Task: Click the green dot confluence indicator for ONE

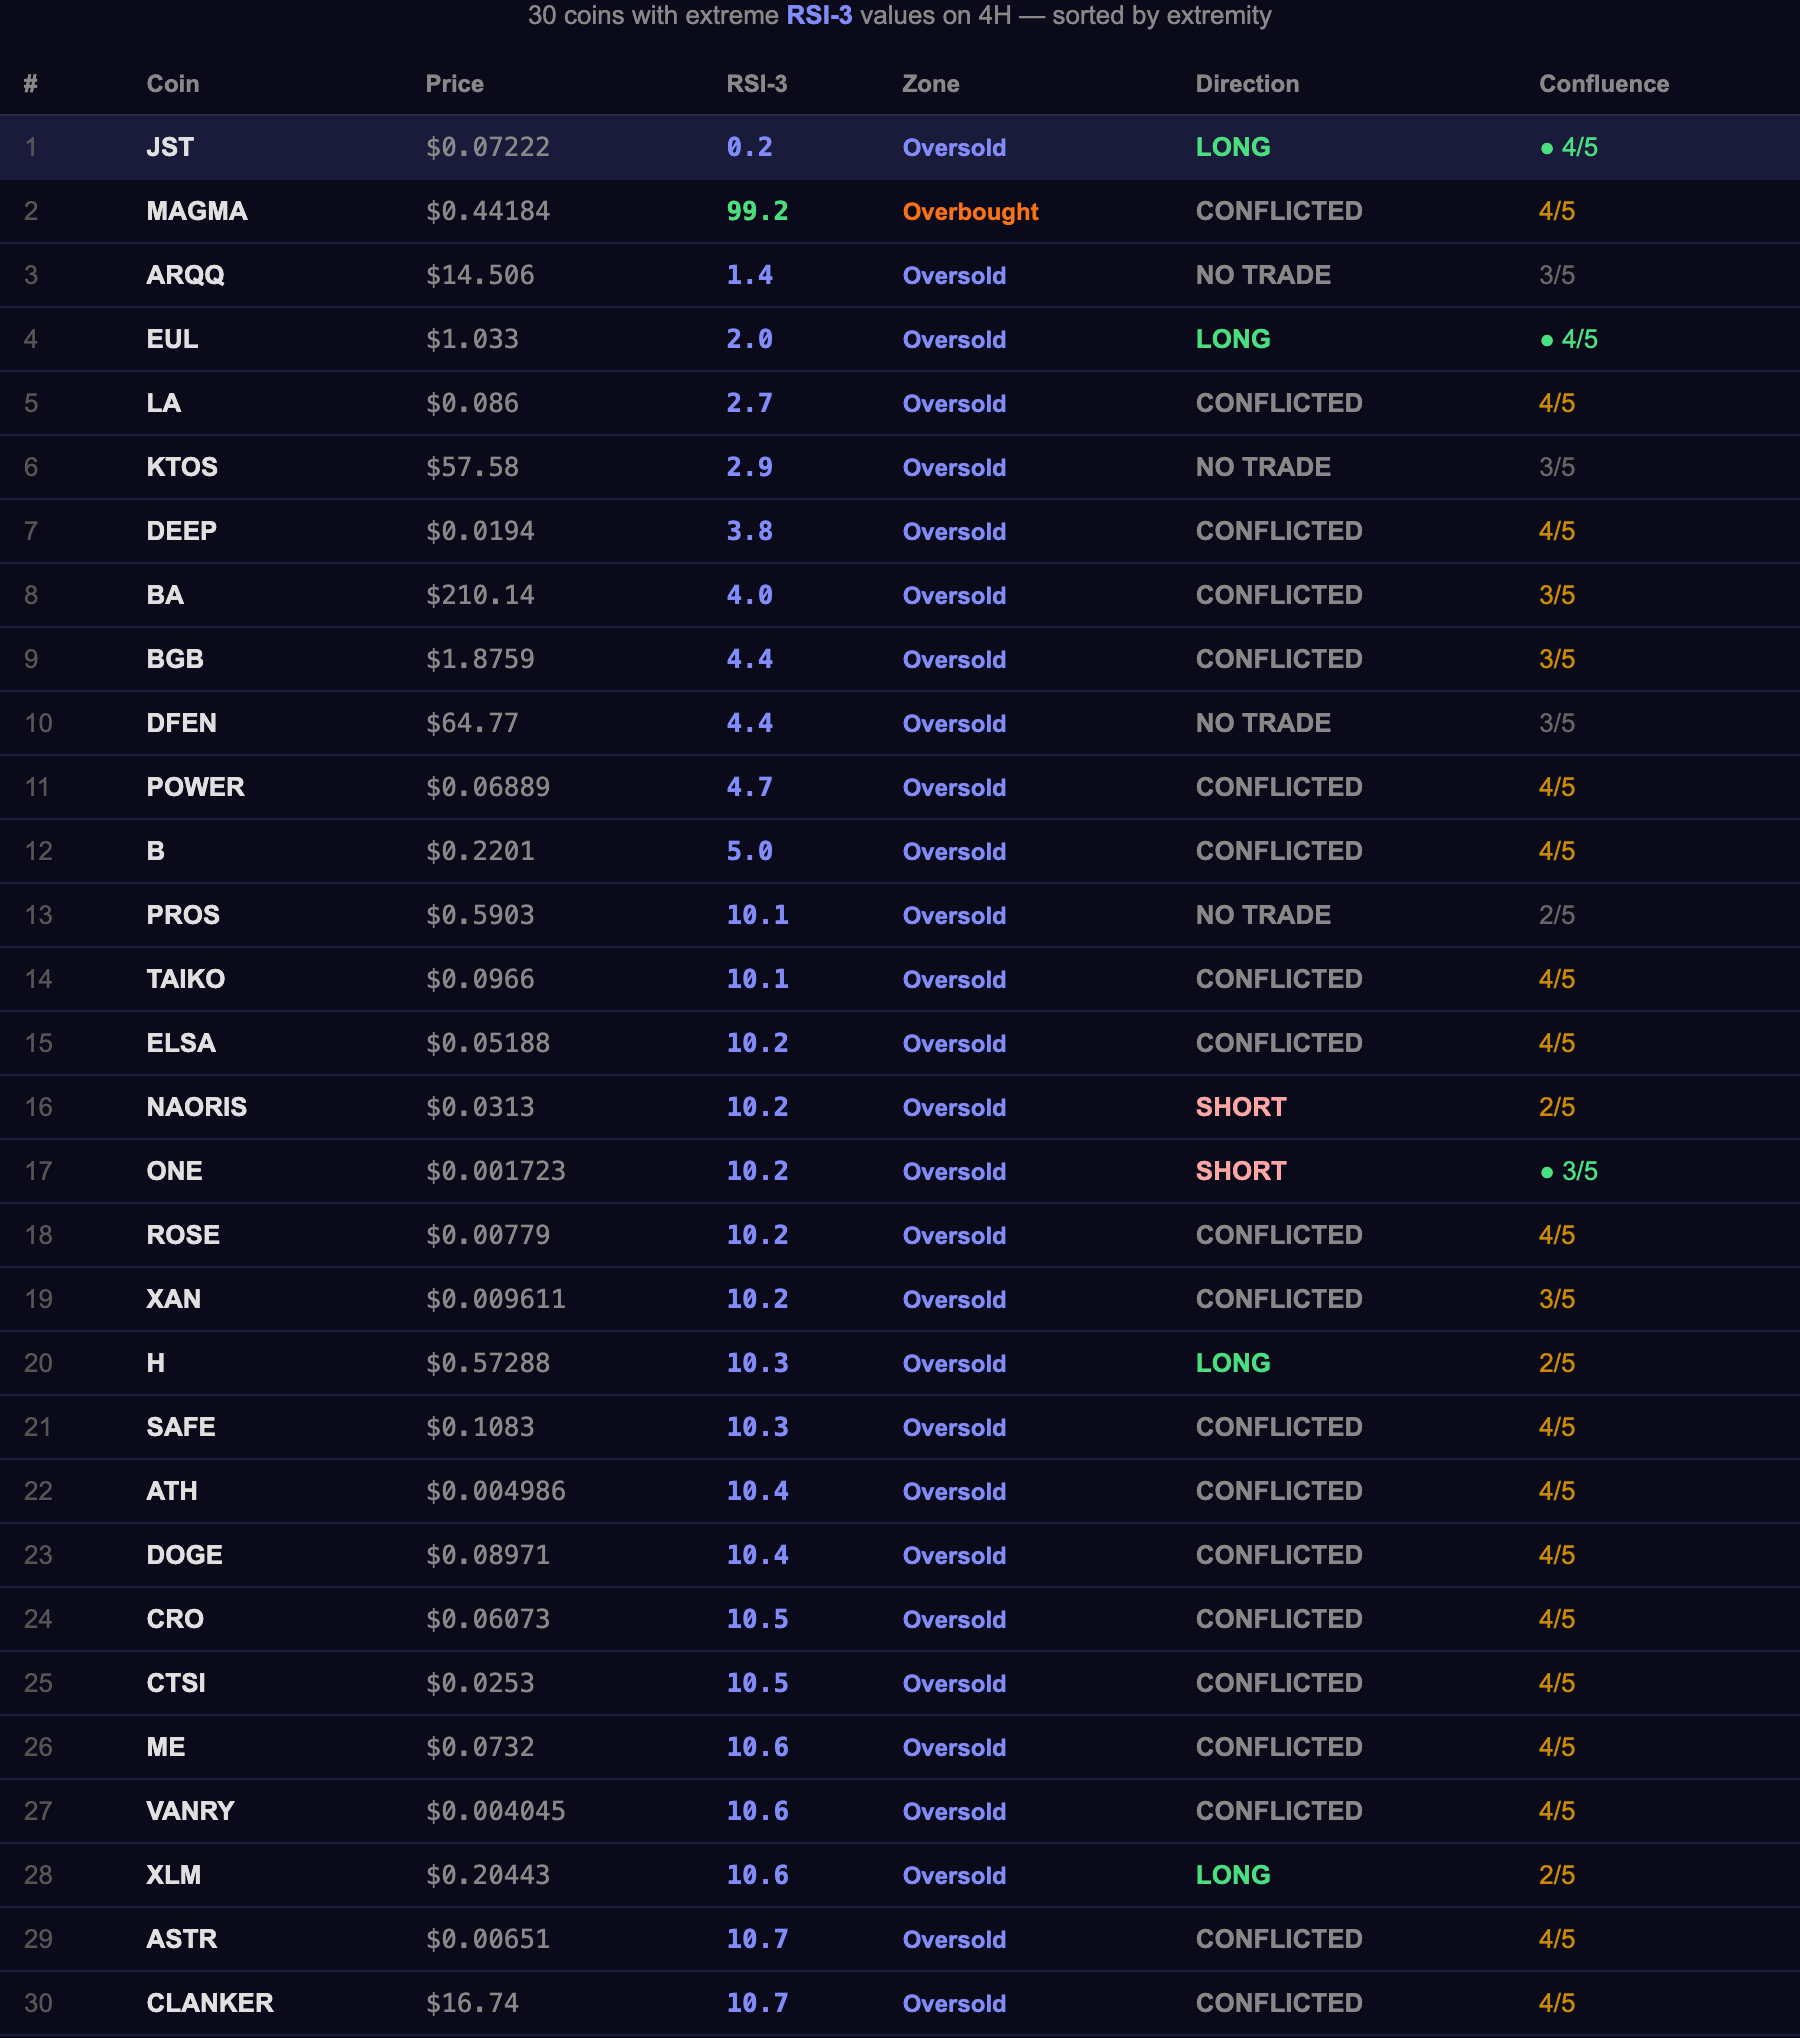Action: pyautogui.click(x=1547, y=1172)
